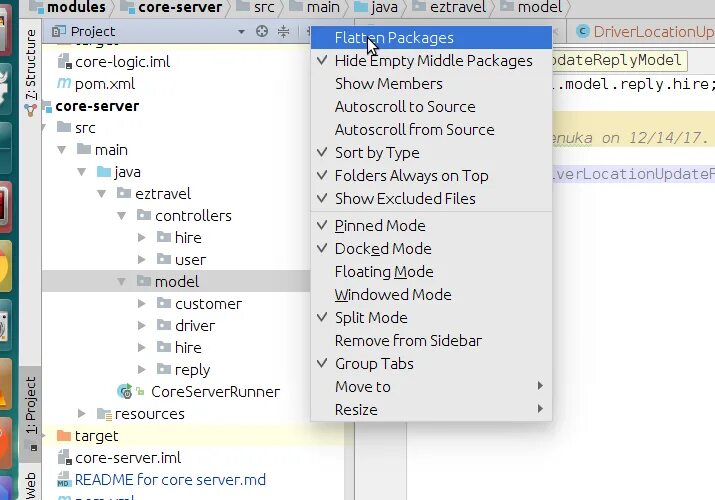Toggle Show Excluded Files
Image resolution: width=715 pixels, height=500 pixels.
pyautogui.click(x=431, y=198)
